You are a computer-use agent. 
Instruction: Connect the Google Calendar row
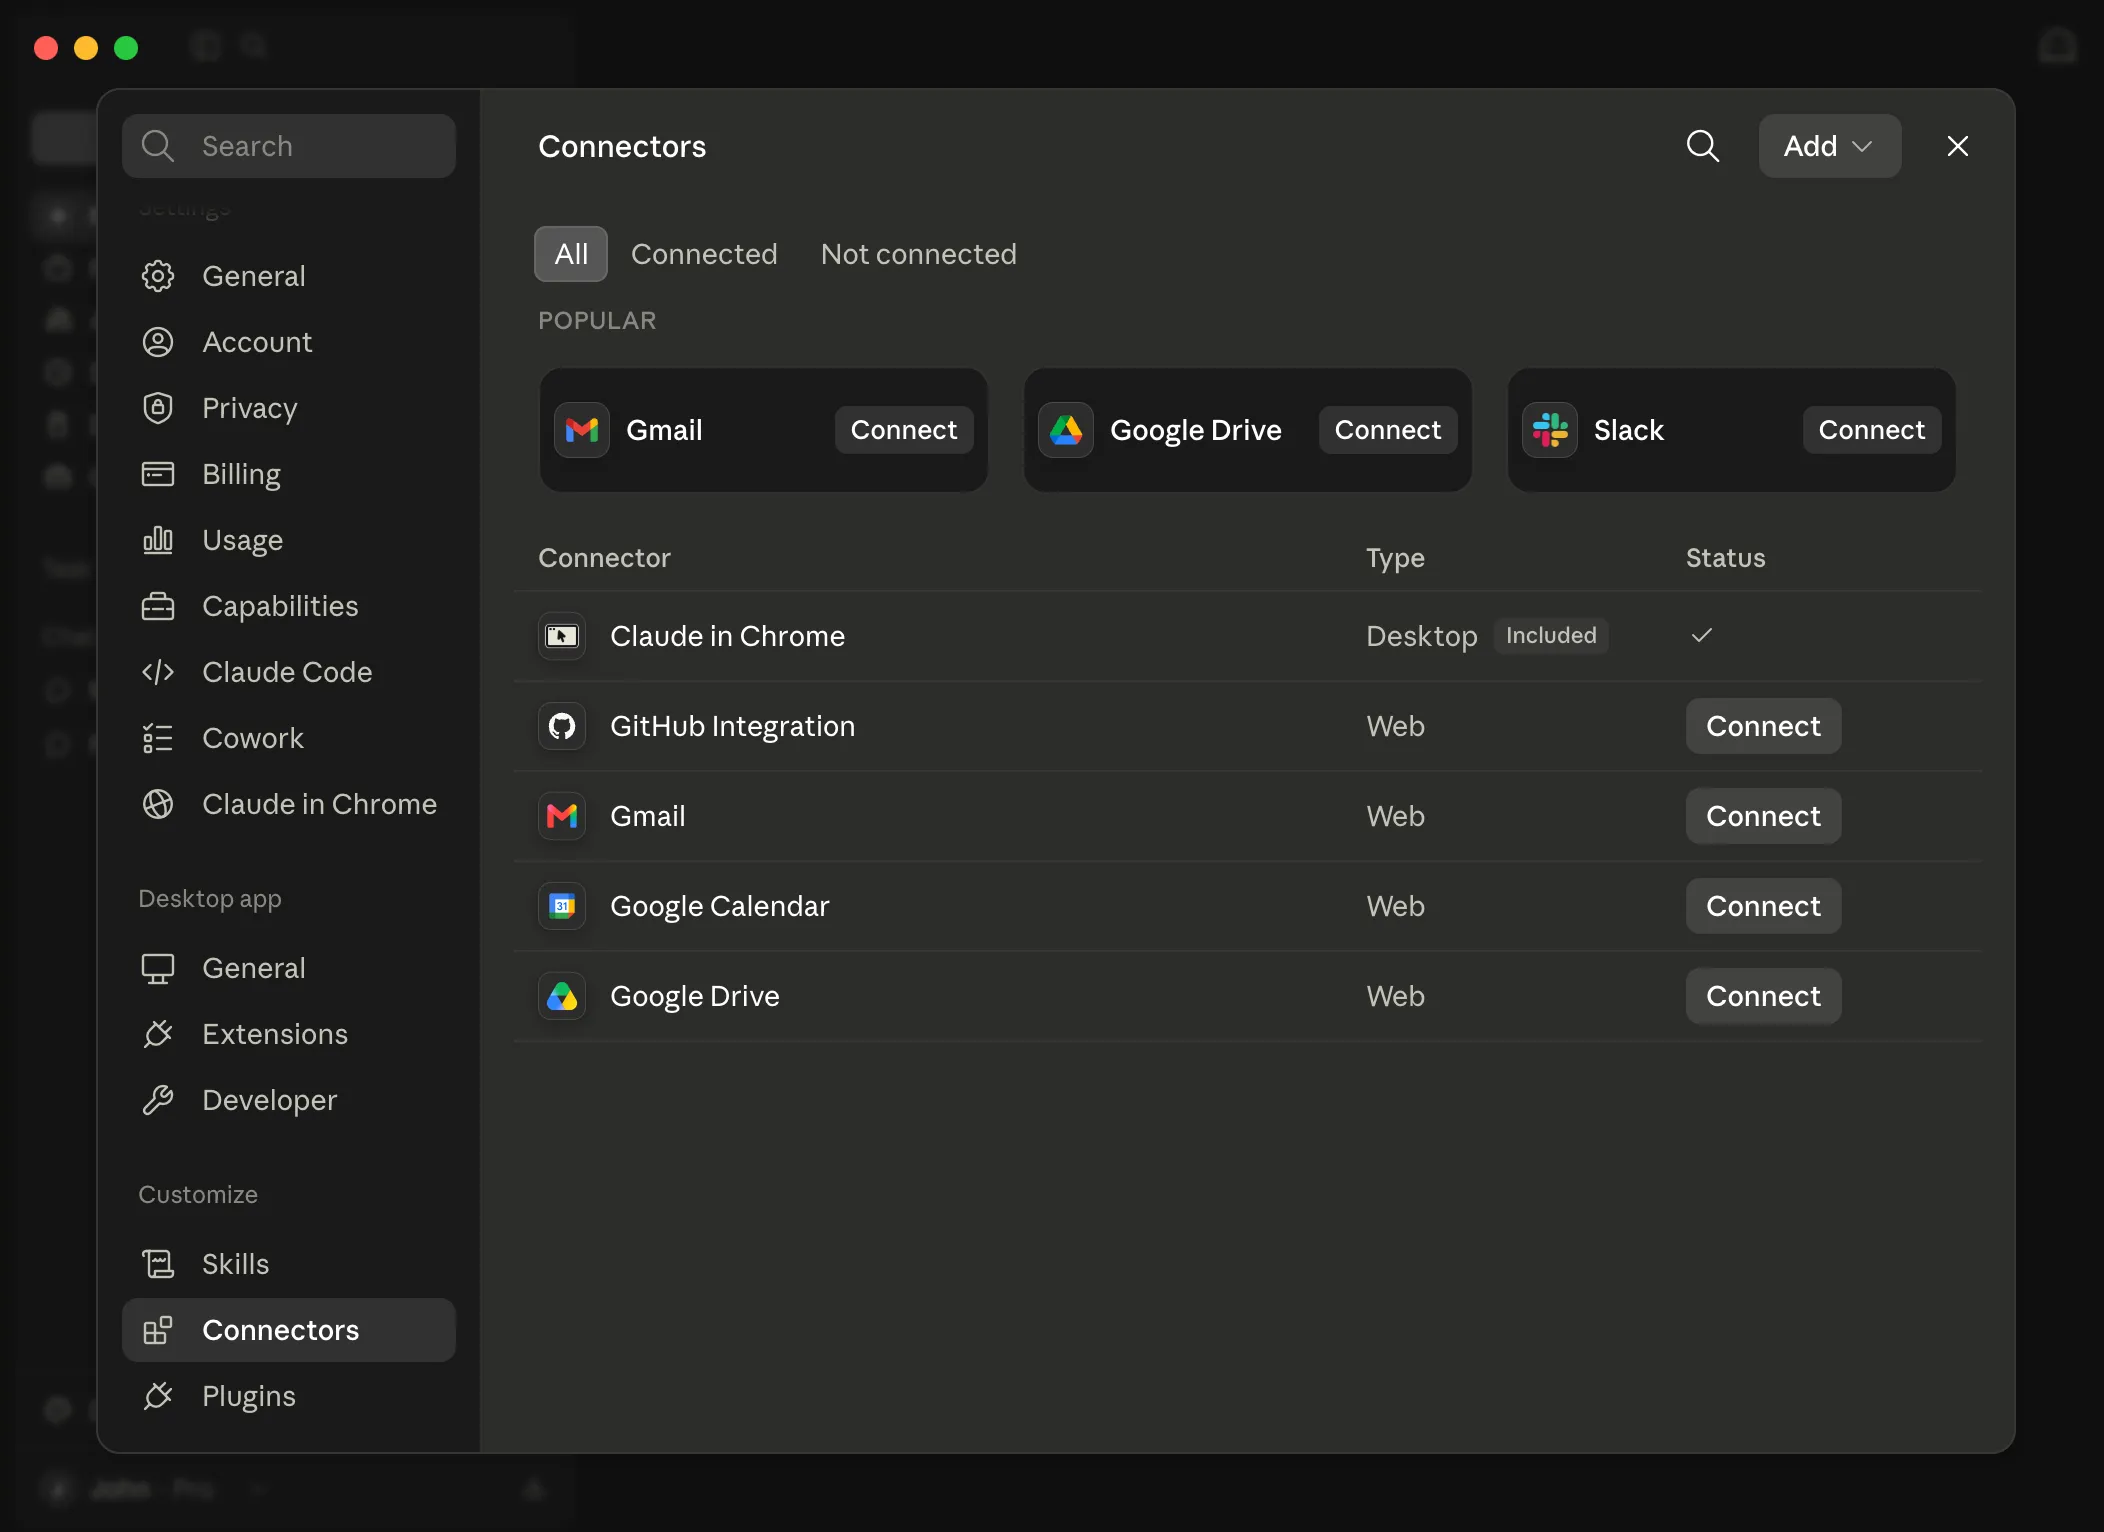click(1763, 906)
